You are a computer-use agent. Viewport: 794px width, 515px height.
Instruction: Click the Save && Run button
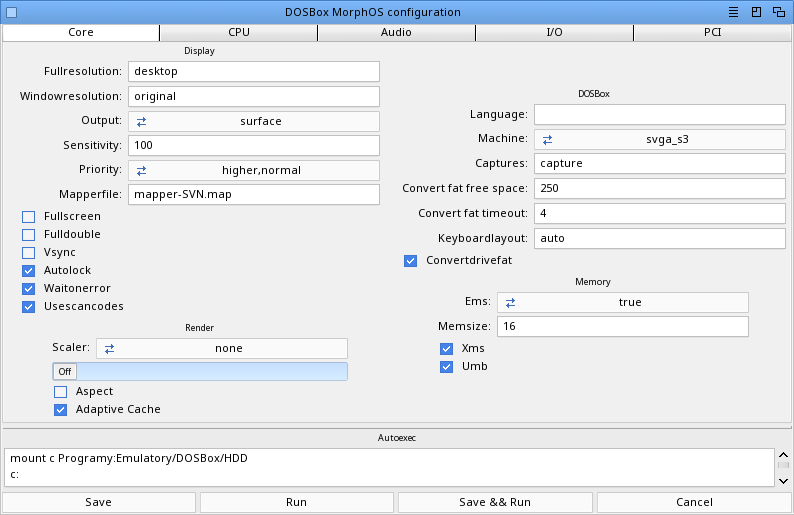coord(495,502)
